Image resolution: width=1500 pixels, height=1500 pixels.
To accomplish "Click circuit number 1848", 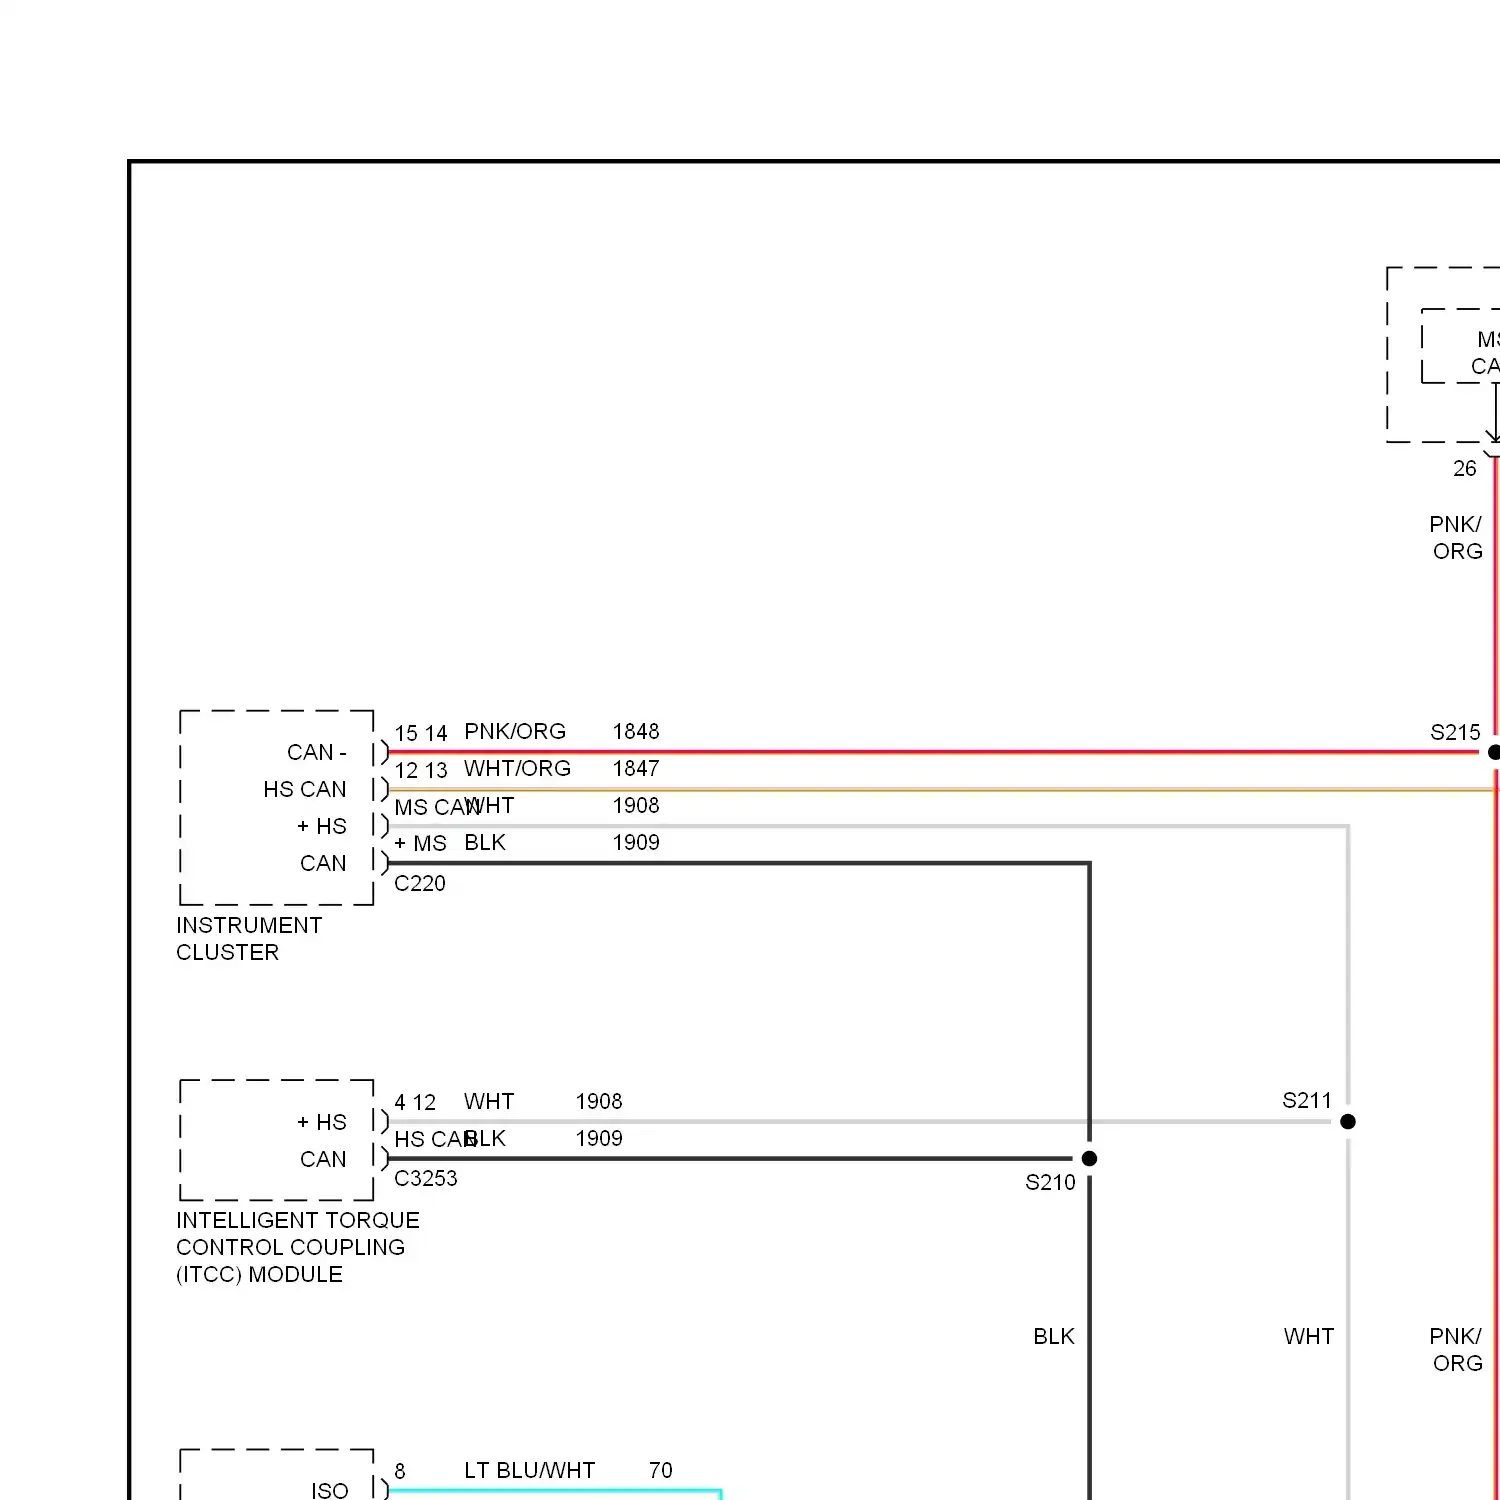I will coord(636,732).
